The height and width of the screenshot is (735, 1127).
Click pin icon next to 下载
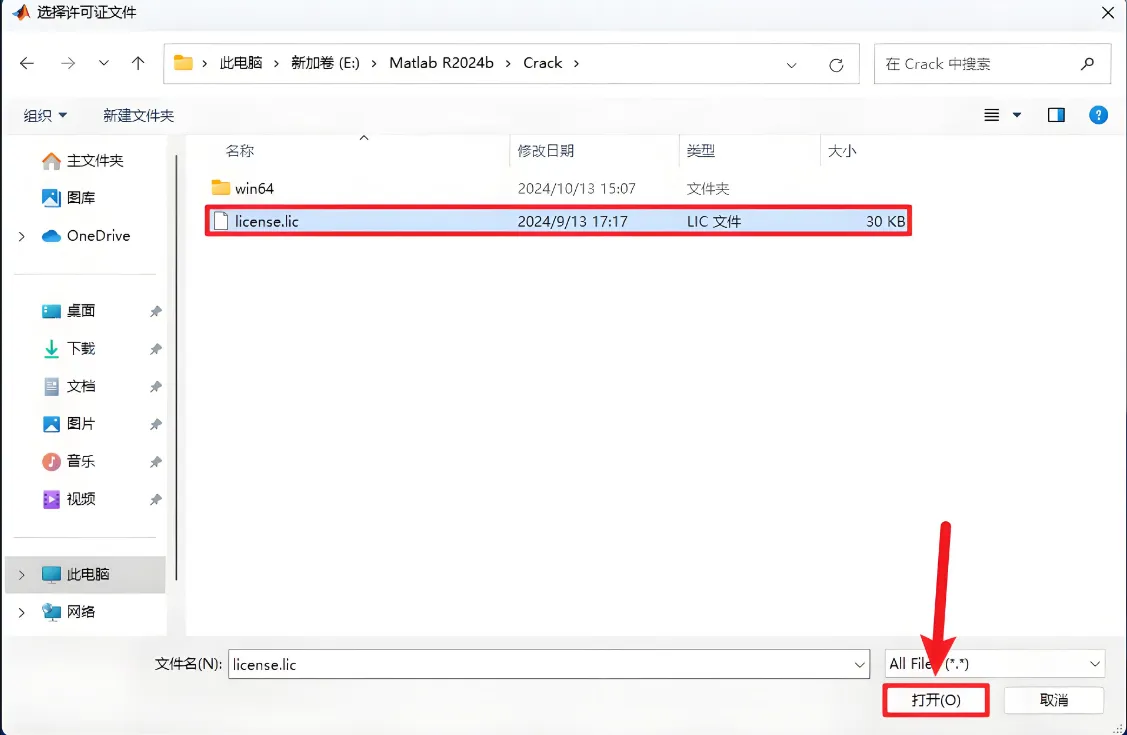[x=155, y=349]
